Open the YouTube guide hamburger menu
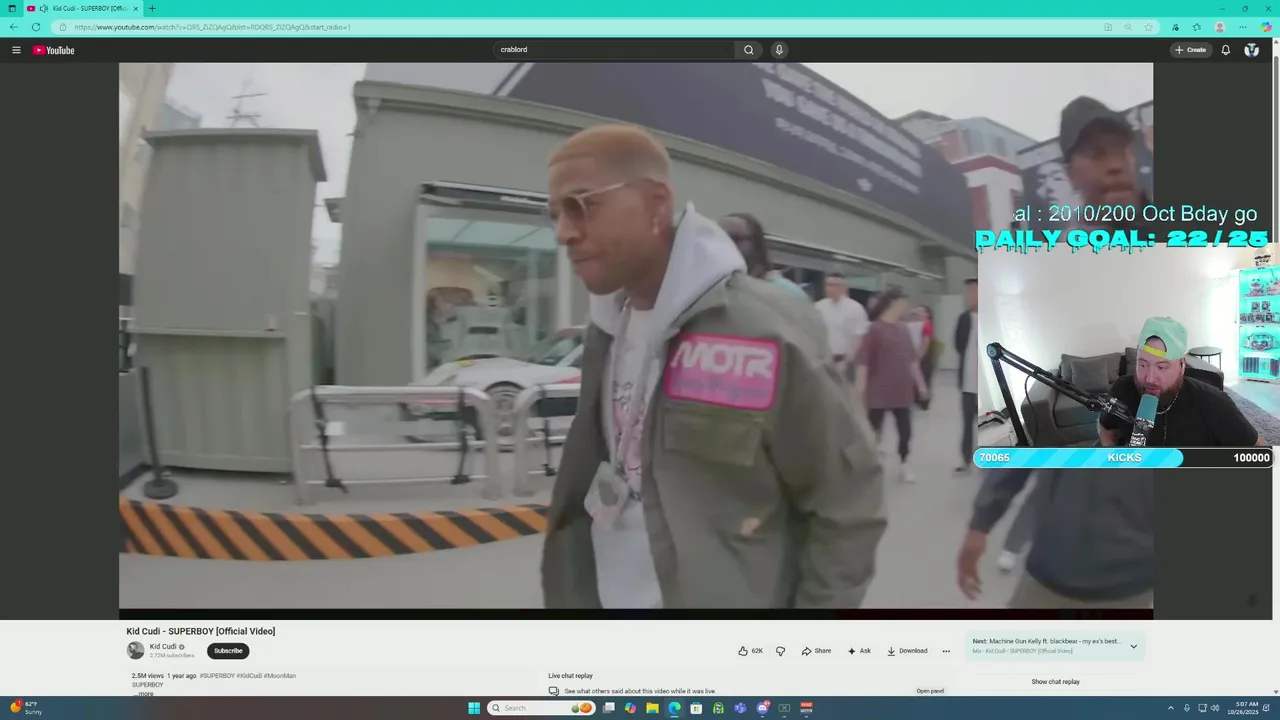The width and height of the screenshot is (1280, 720). [x=16, y=50]
